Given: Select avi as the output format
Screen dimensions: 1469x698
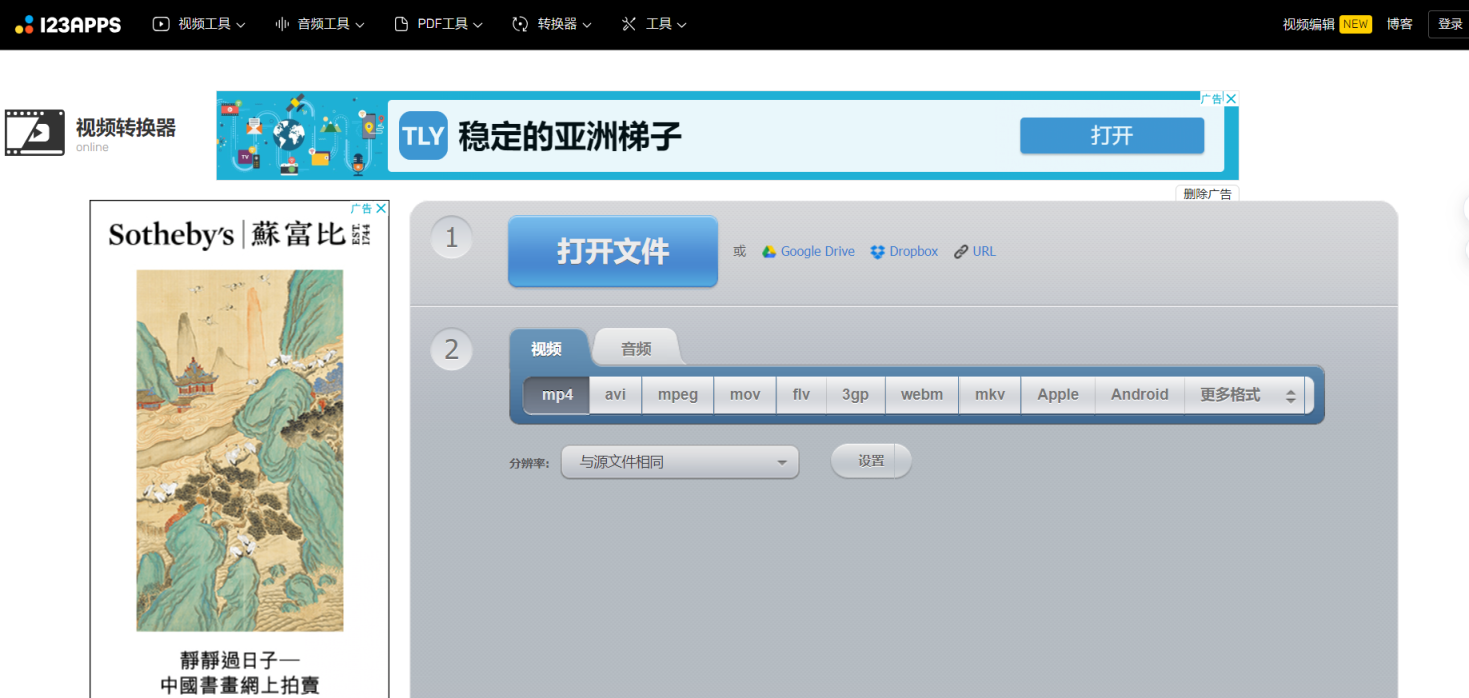Looking at the screenshot, I should 614,394.
